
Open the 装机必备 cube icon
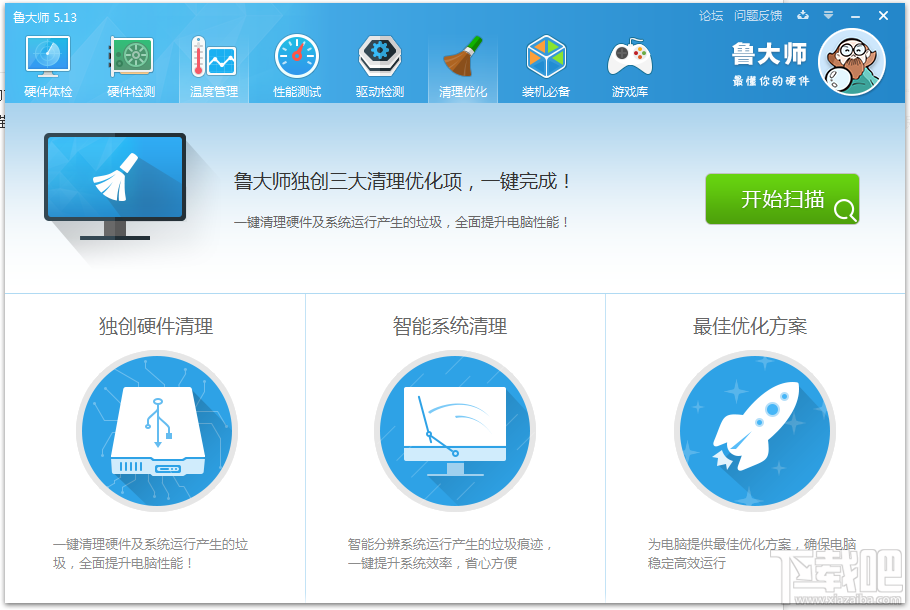[546, 66]
